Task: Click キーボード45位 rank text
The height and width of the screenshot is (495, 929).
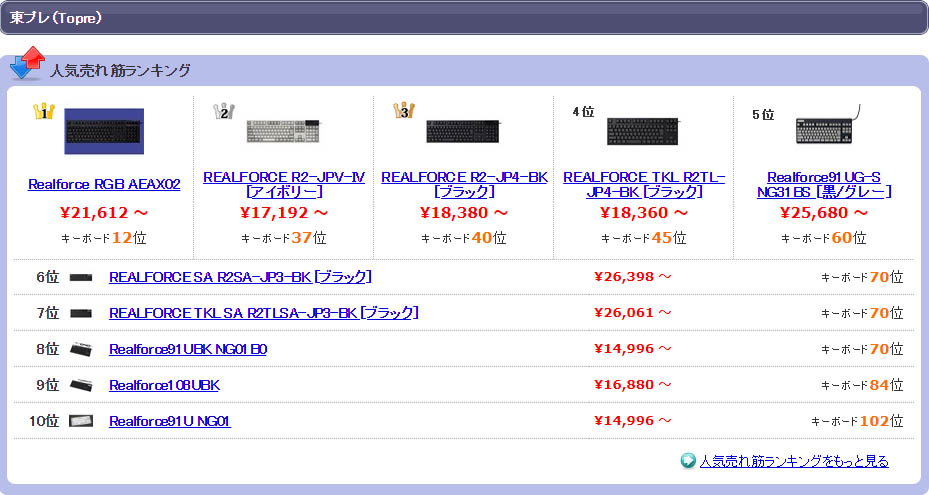Action: [x=644, y=238]
